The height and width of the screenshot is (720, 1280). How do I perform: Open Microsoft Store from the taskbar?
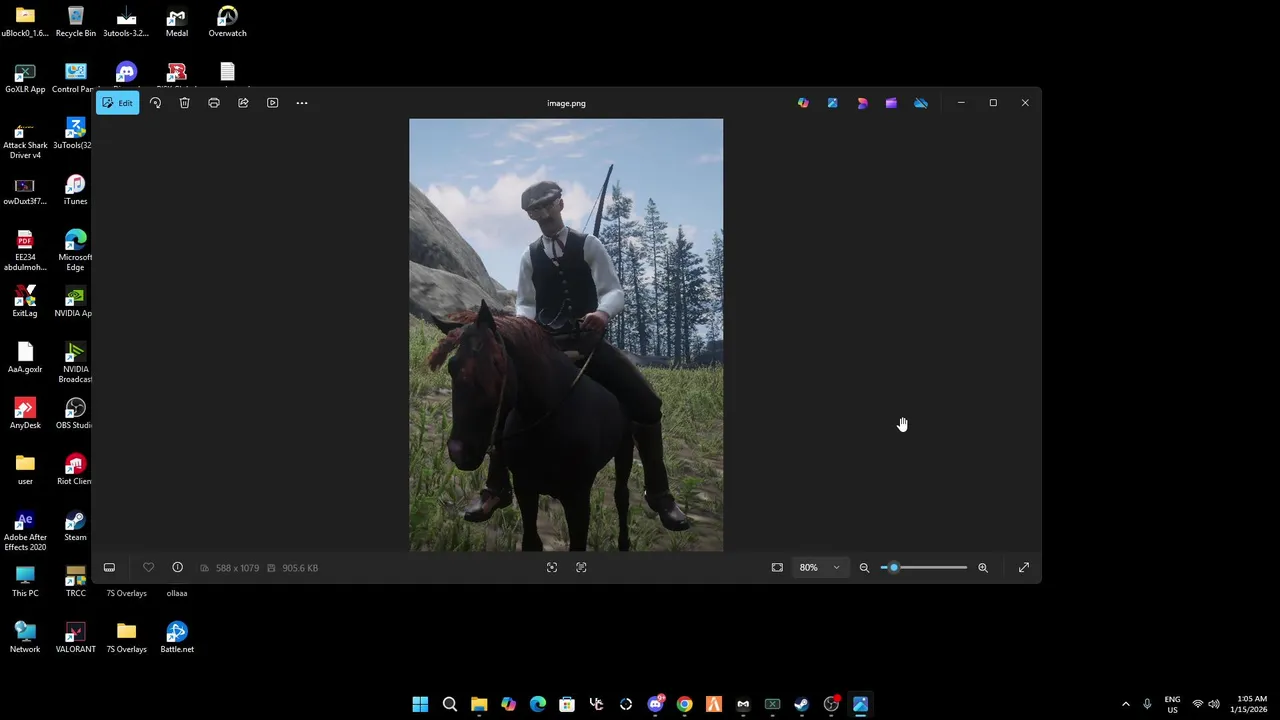point(567,704)
